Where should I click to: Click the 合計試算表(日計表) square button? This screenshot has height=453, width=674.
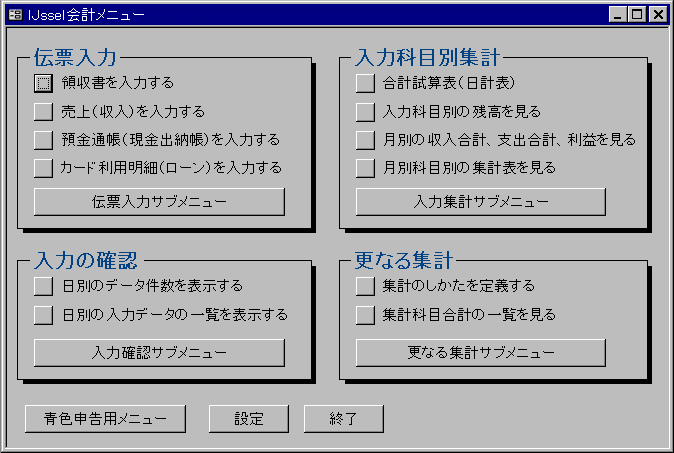[x=365, y=83]
